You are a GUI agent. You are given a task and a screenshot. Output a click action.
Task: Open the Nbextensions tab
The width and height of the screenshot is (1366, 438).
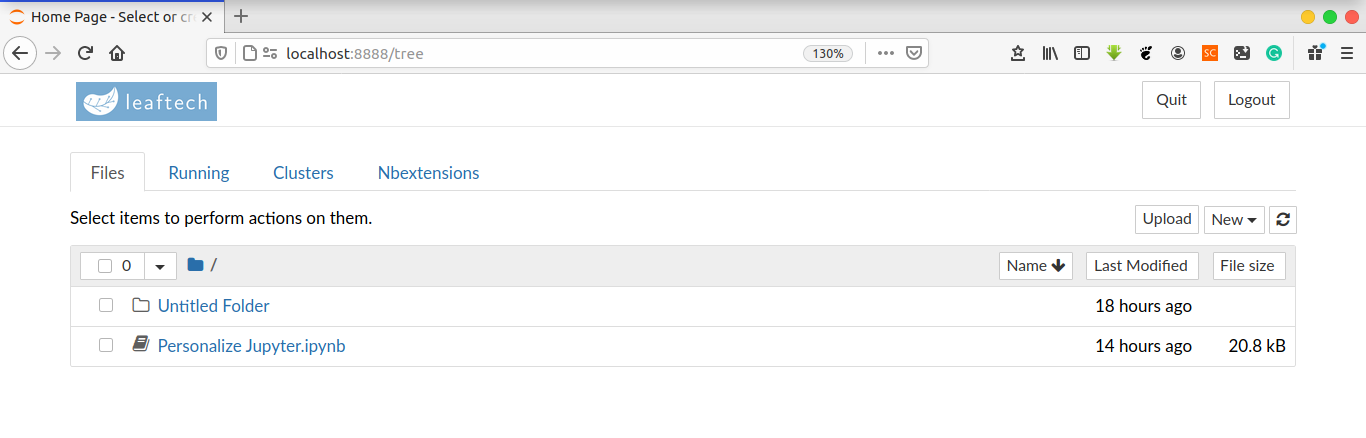tap(428, 173)
